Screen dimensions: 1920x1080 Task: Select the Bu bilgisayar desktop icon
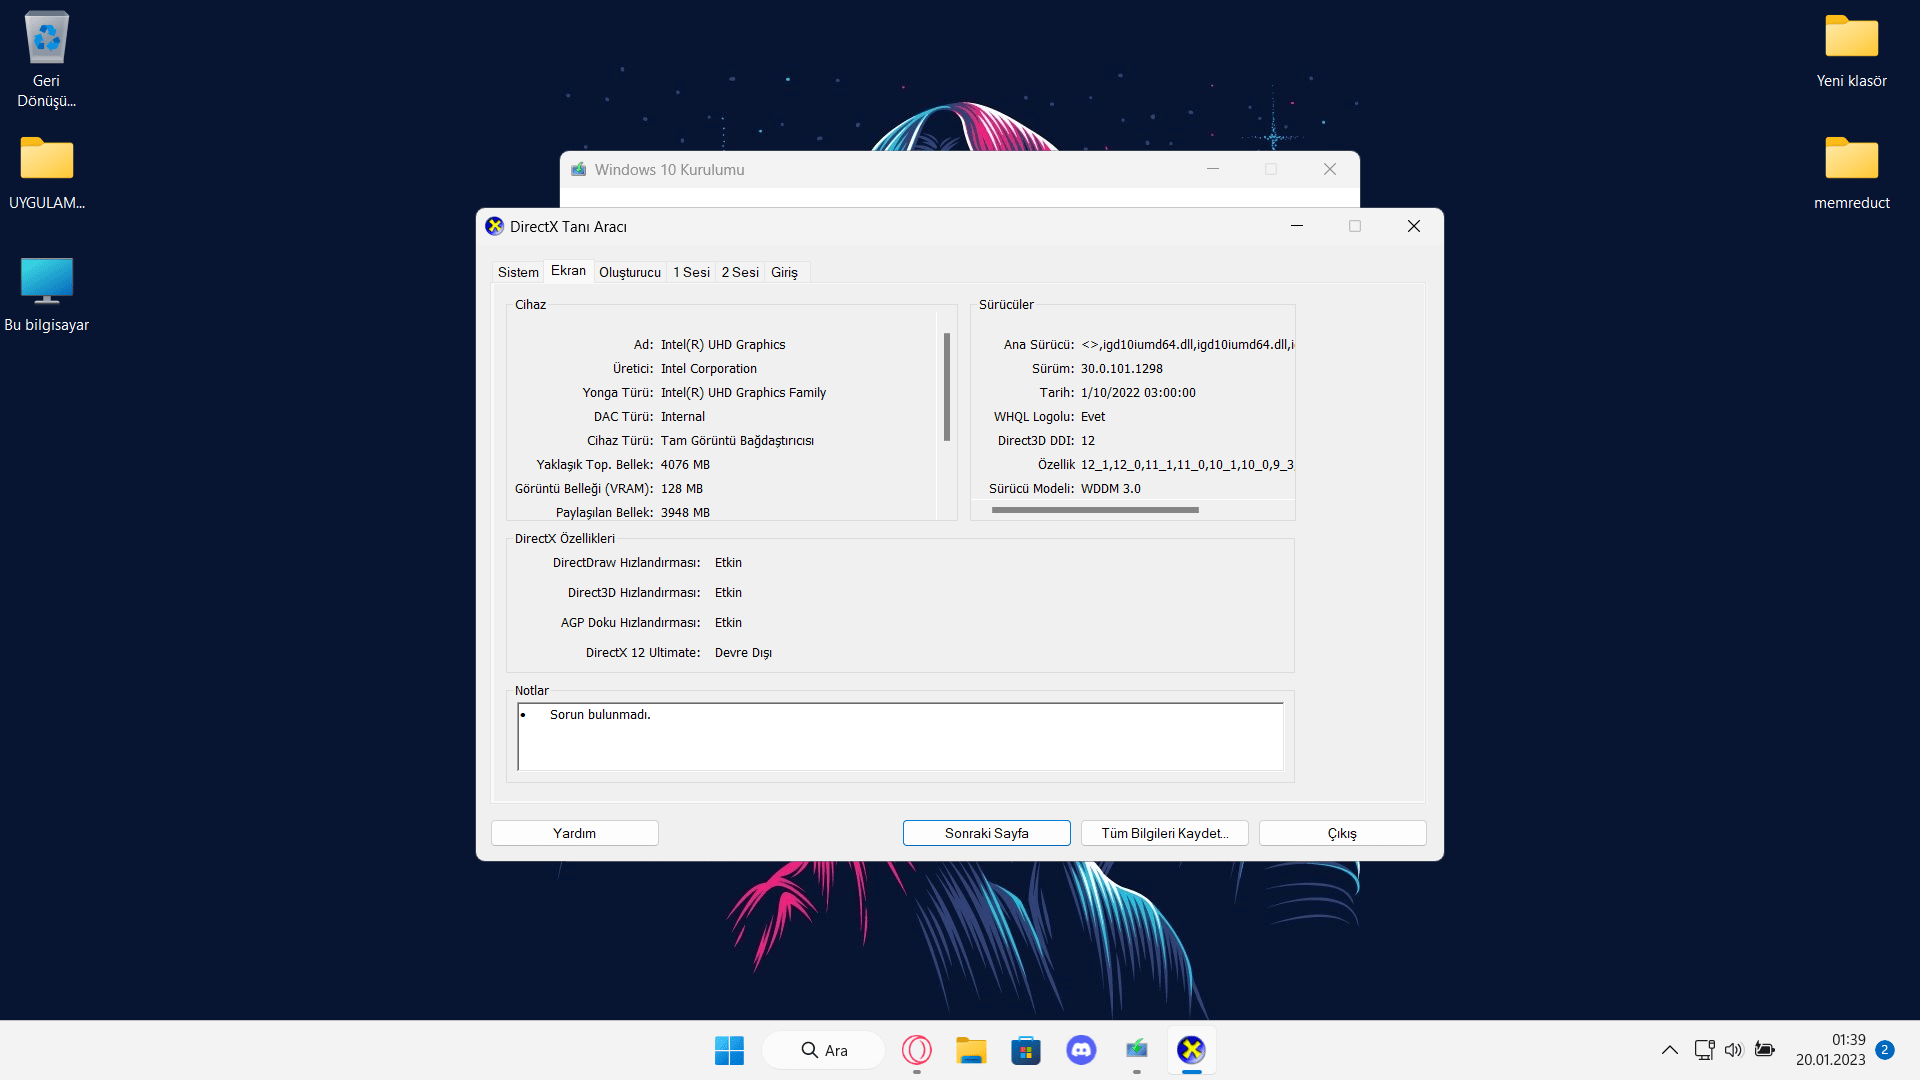46,294
